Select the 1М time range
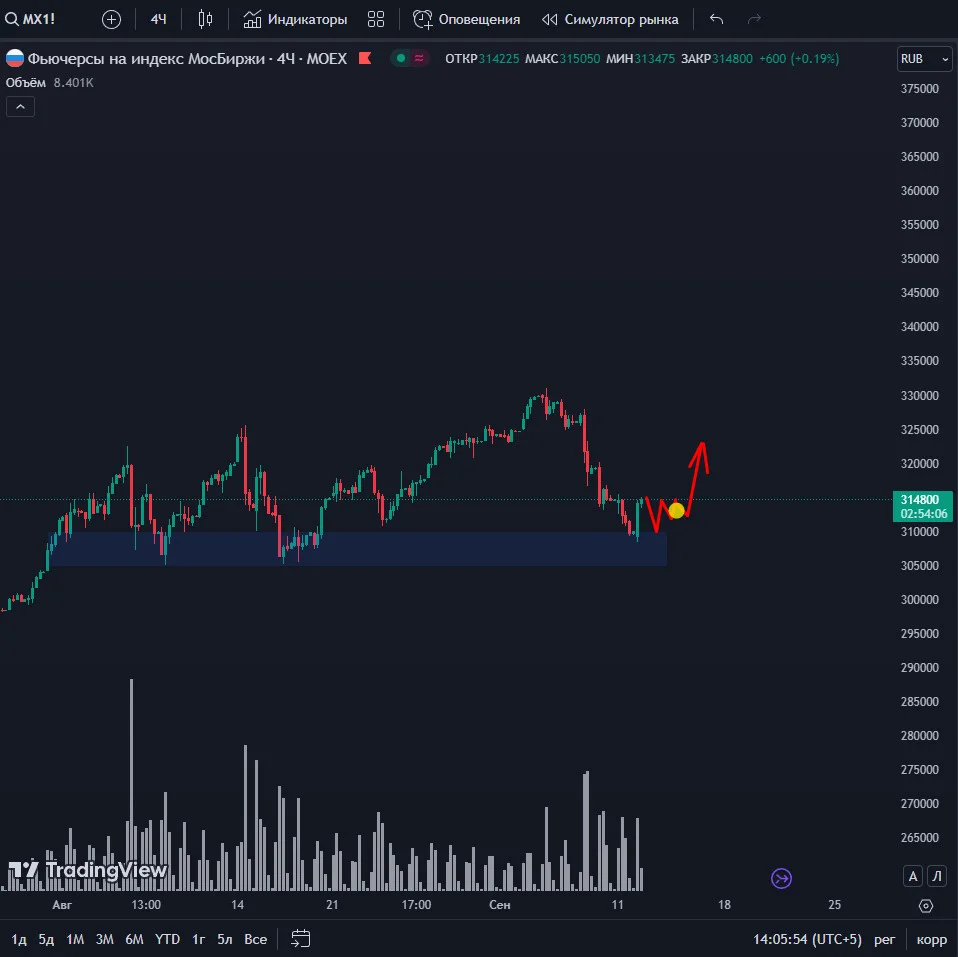 (75, 939)
